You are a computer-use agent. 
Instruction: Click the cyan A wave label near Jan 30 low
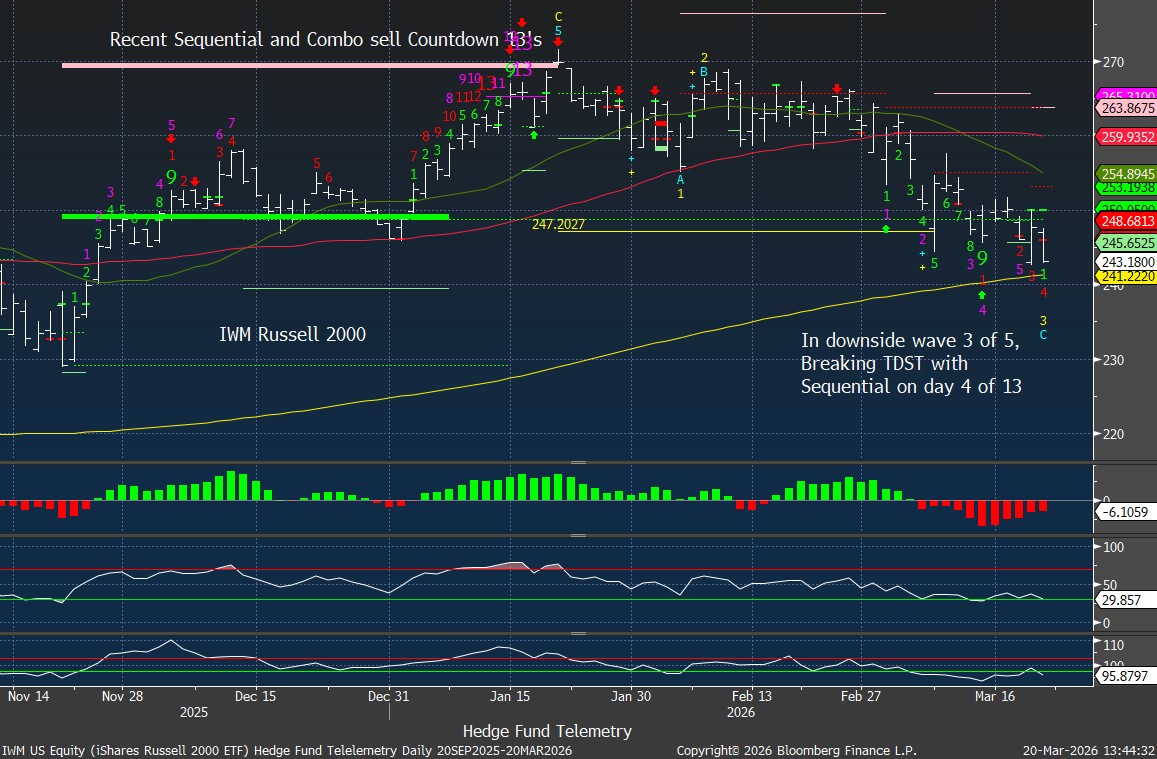click(x=680, y=179)
